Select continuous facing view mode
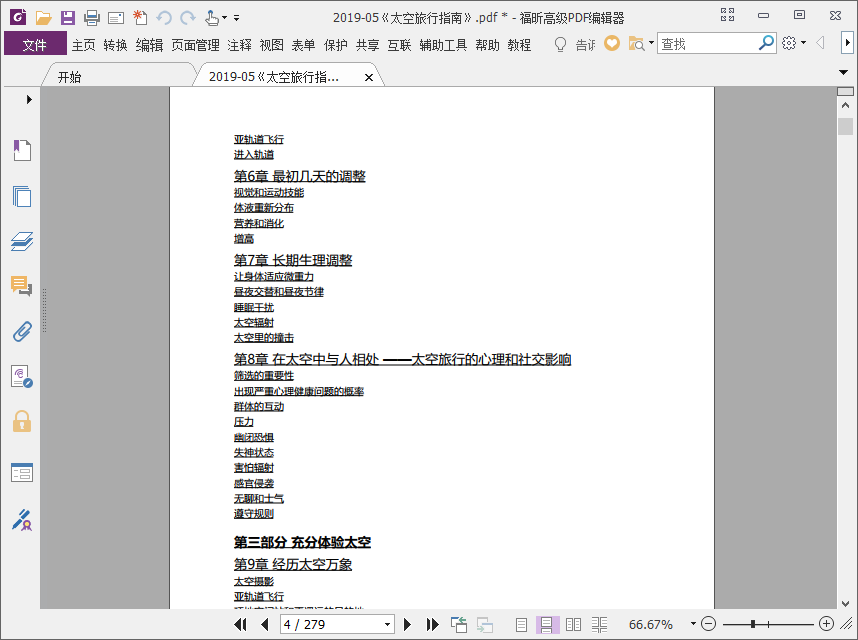 point(600,624)
